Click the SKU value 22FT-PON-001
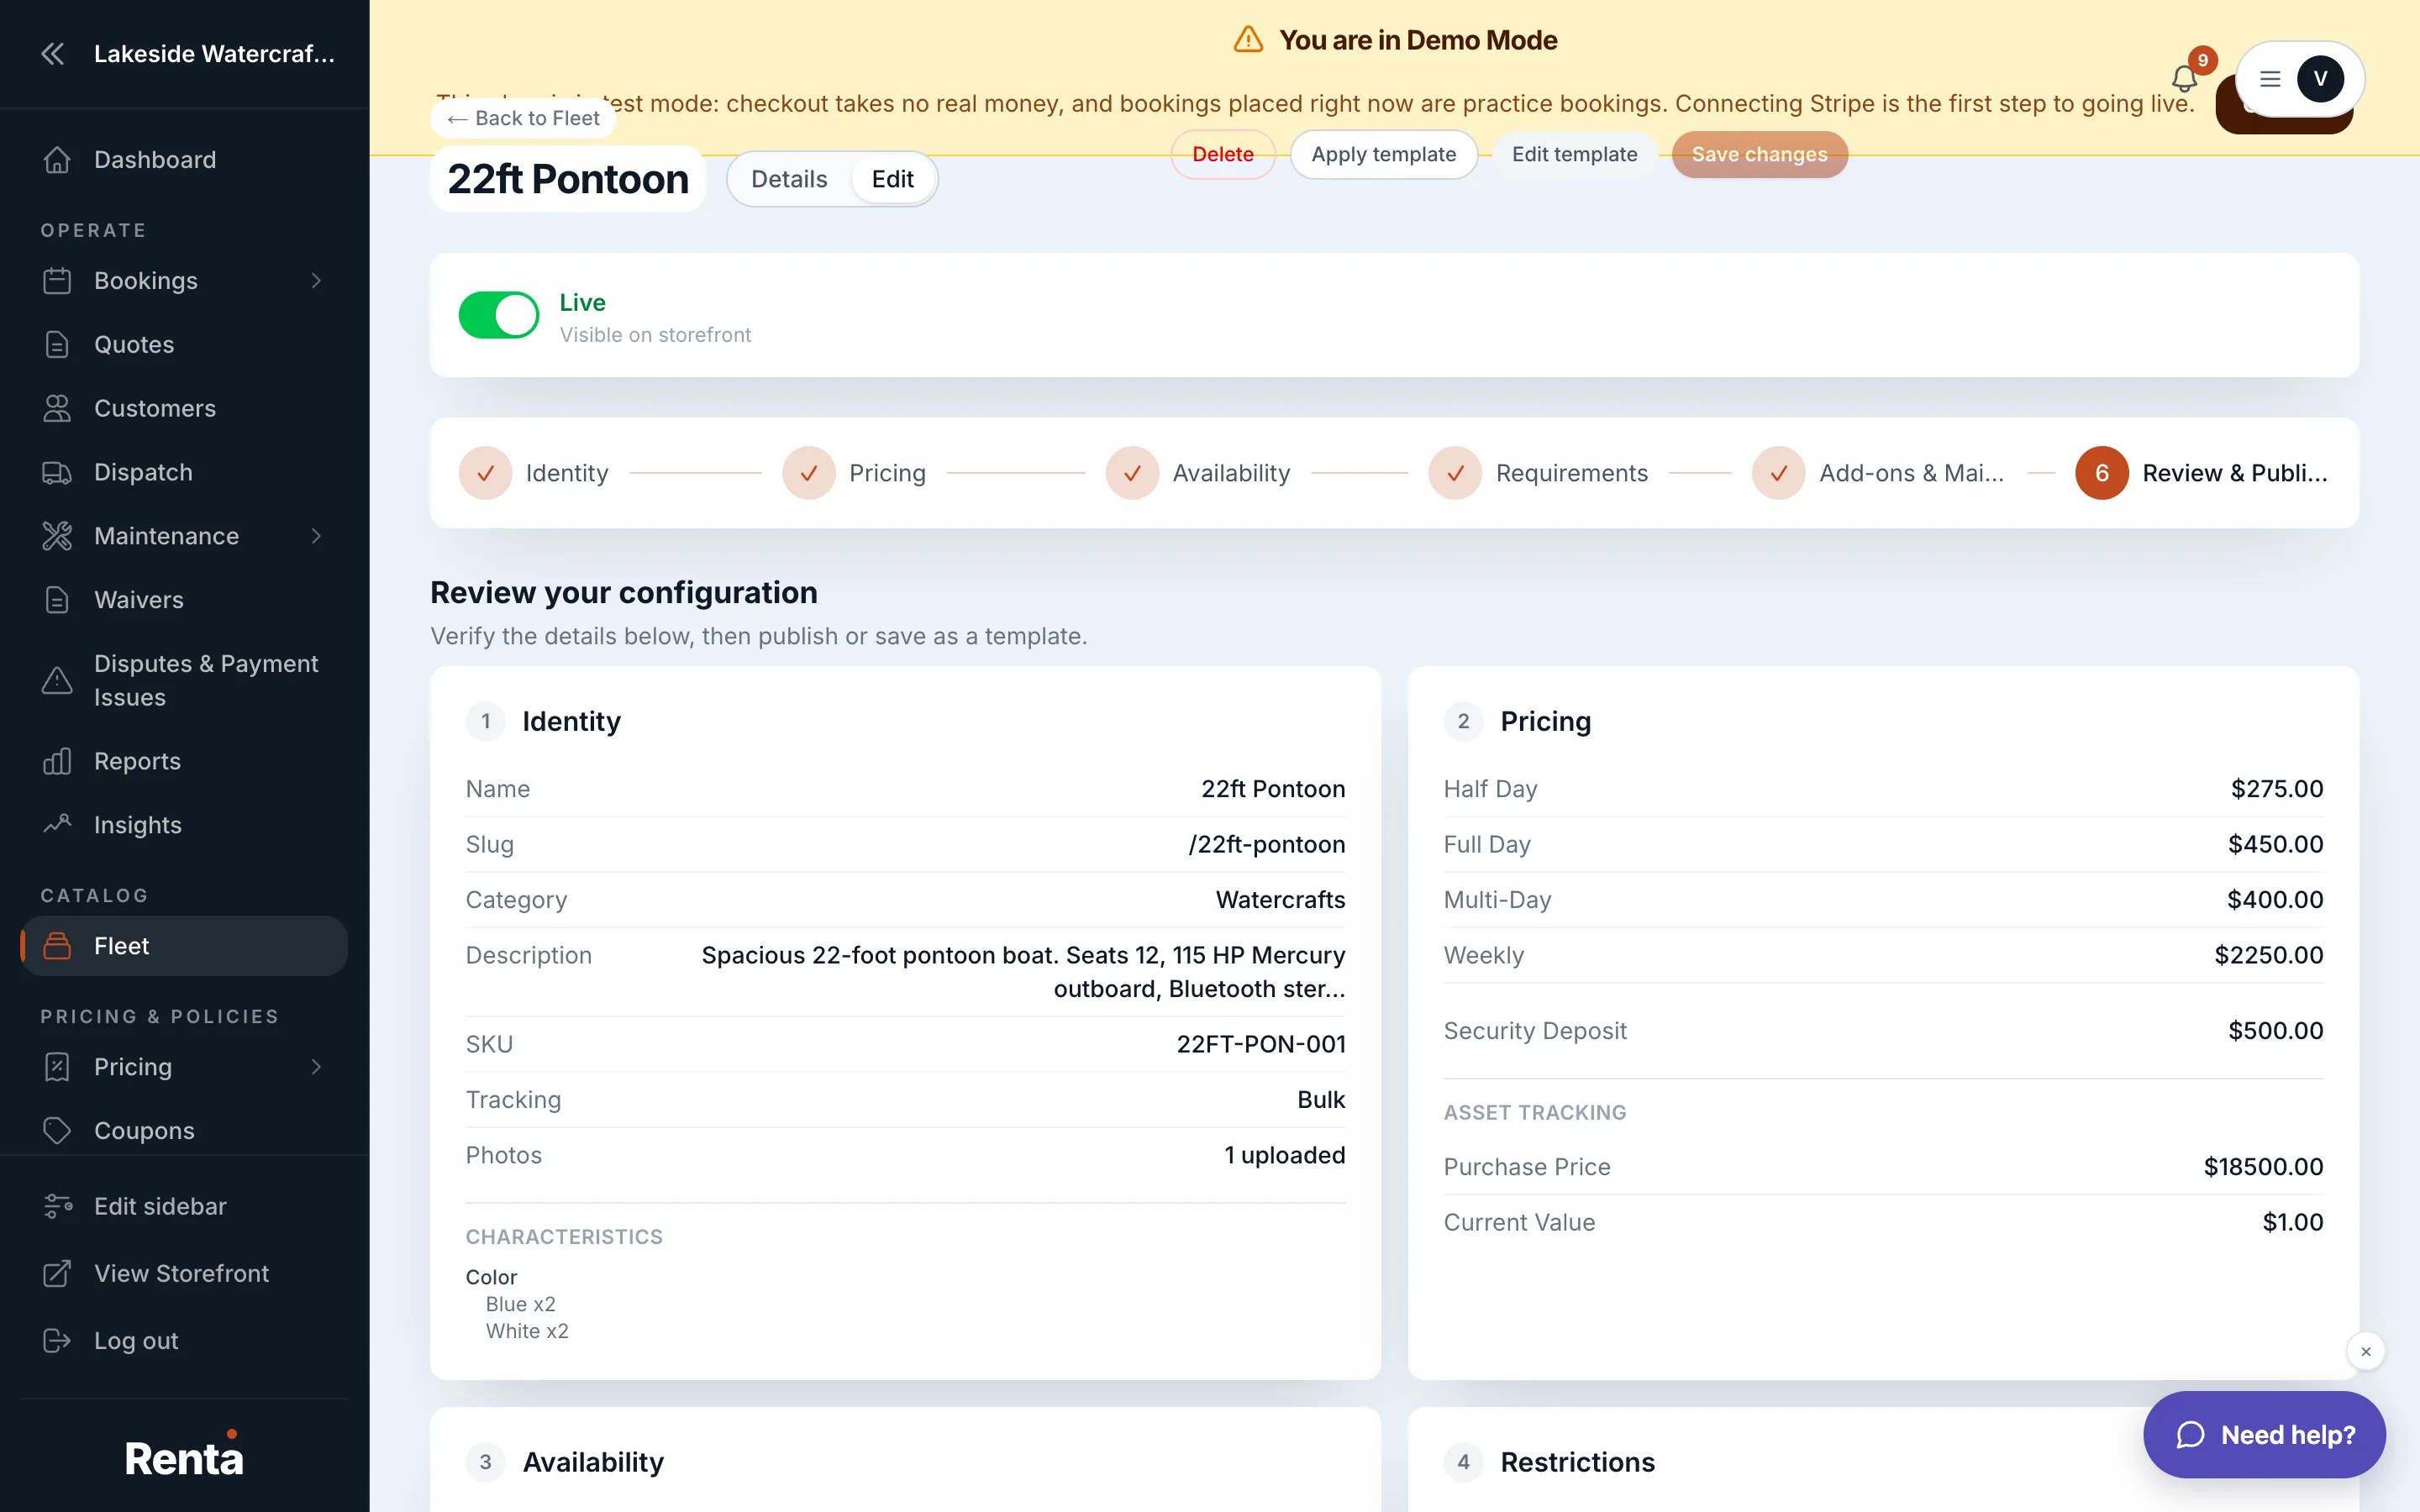Screen dimensions: 2420x1512 [1260, 1044]
